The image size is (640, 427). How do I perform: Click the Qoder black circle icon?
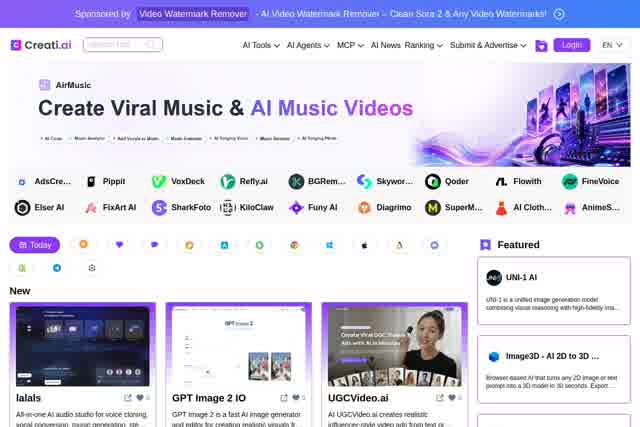click(x=433, y=181)
